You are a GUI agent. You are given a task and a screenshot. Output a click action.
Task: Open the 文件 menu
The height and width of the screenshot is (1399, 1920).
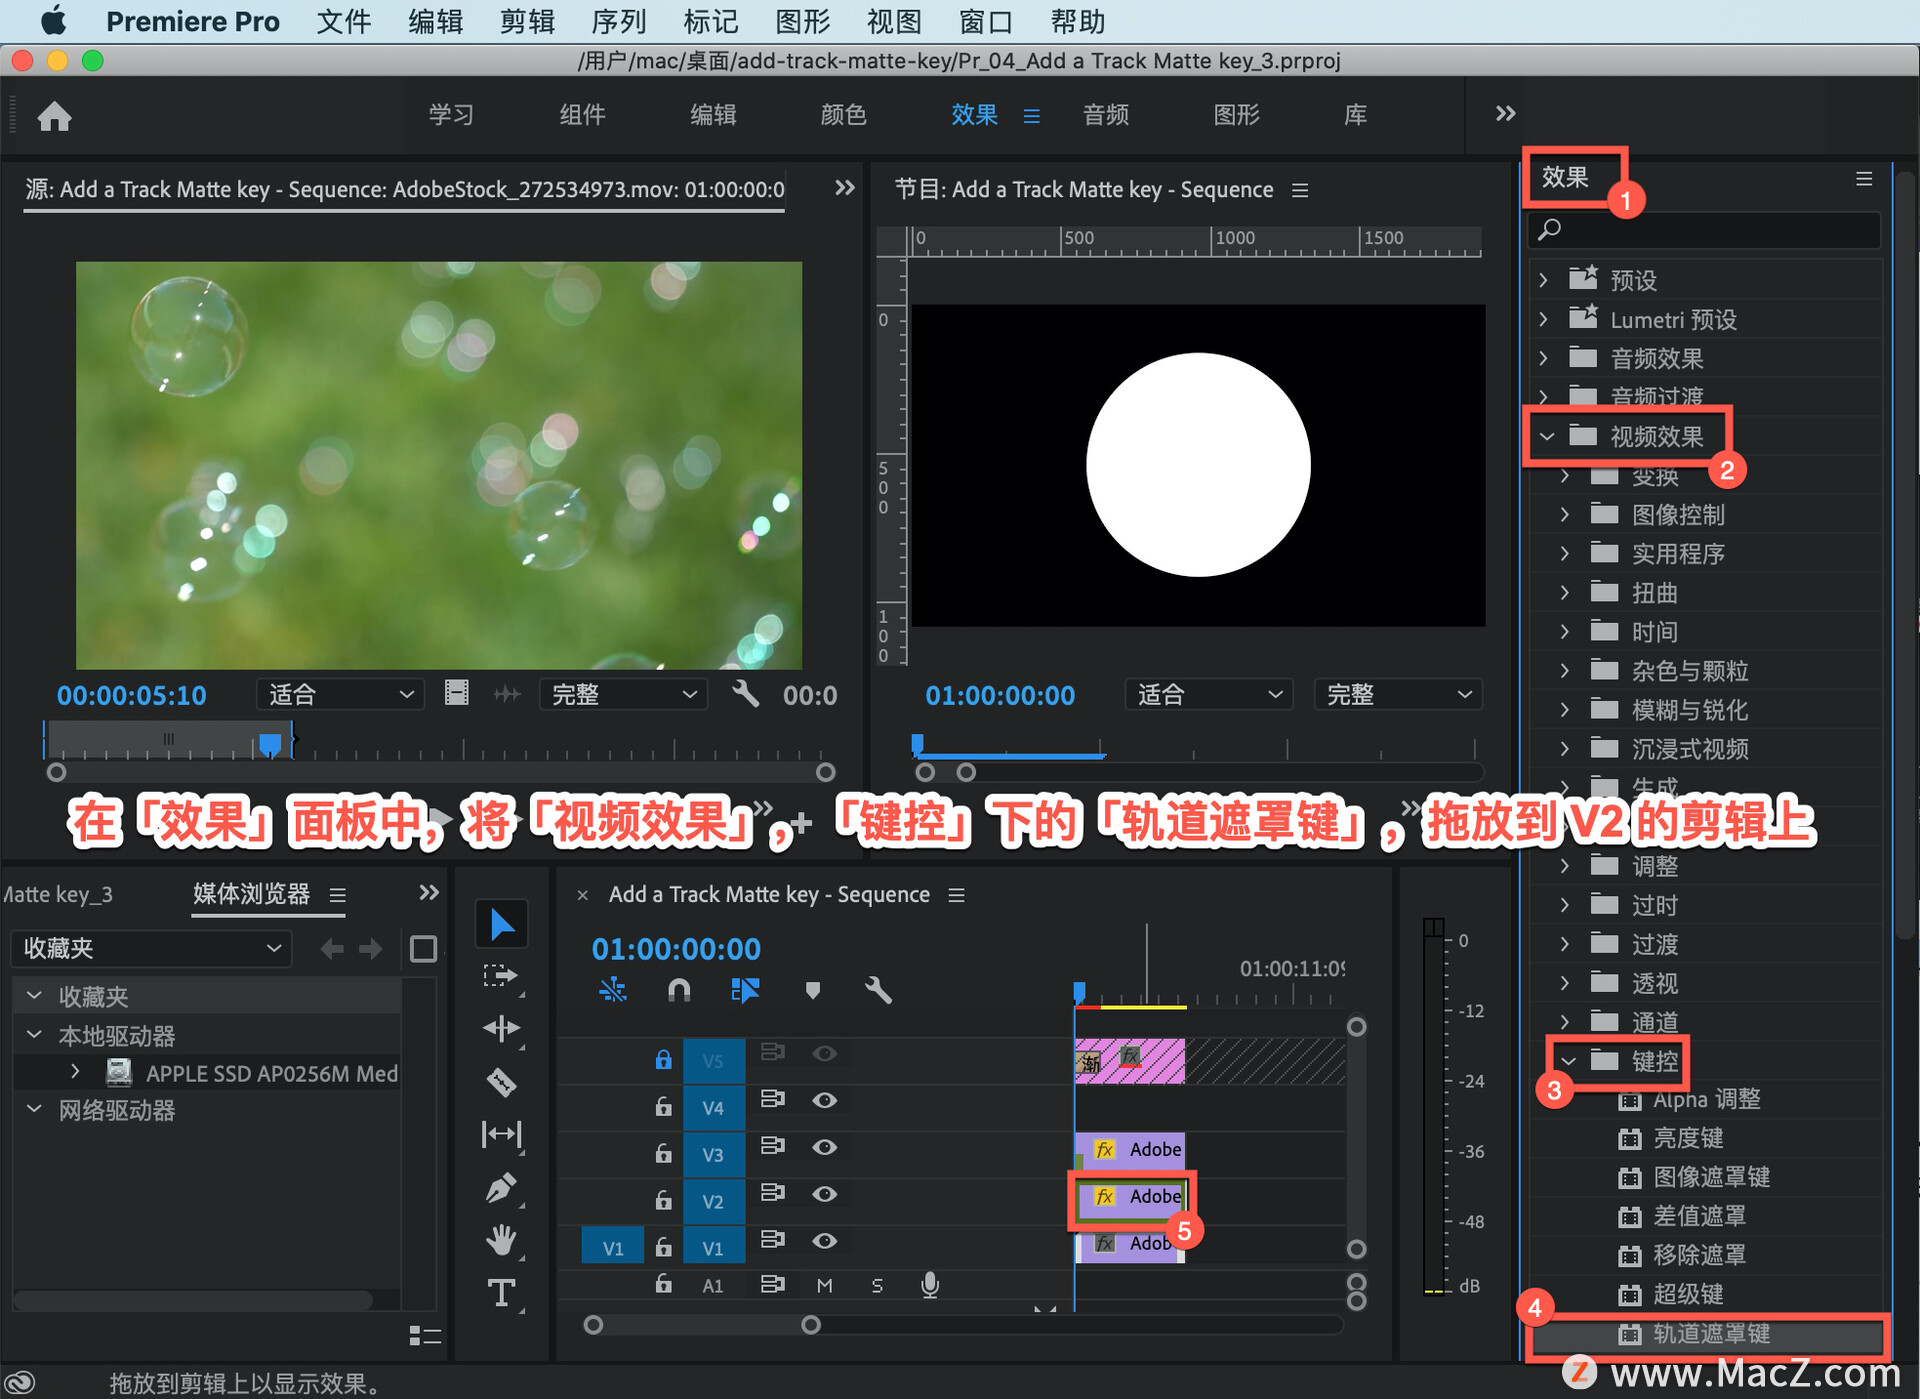coord(343,21)
